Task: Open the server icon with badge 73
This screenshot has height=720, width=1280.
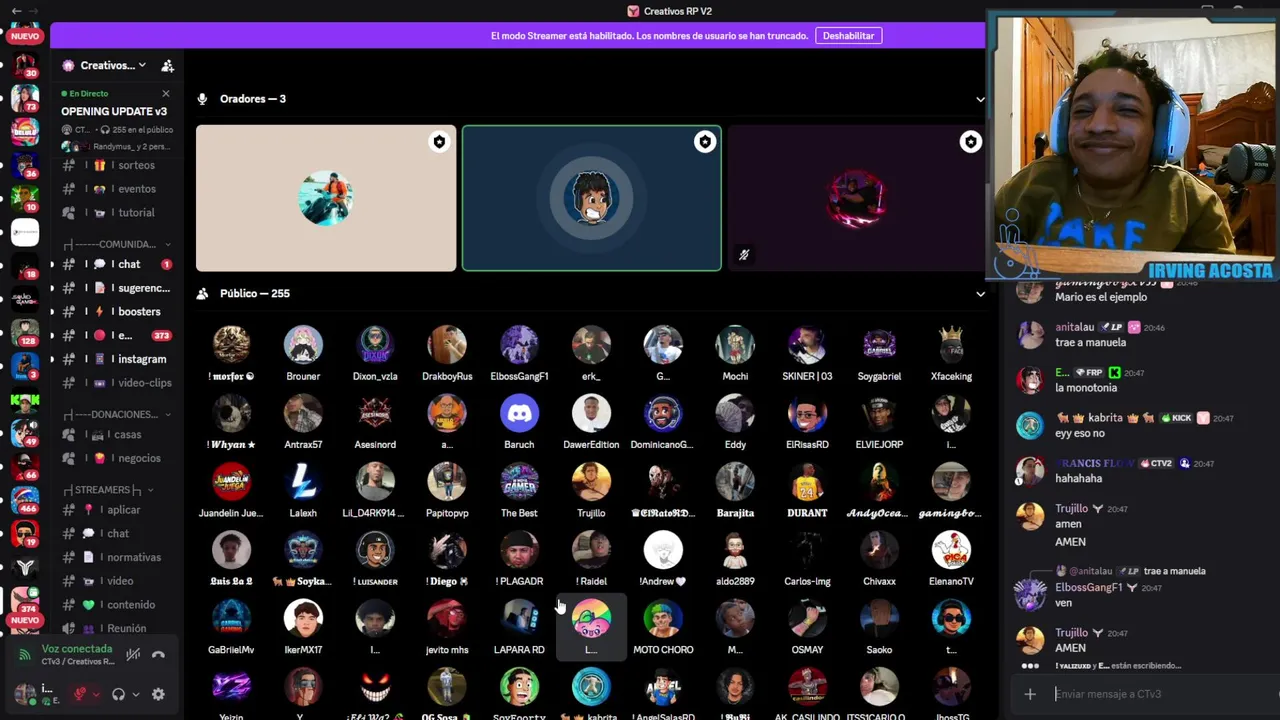Action: point(25,98)
